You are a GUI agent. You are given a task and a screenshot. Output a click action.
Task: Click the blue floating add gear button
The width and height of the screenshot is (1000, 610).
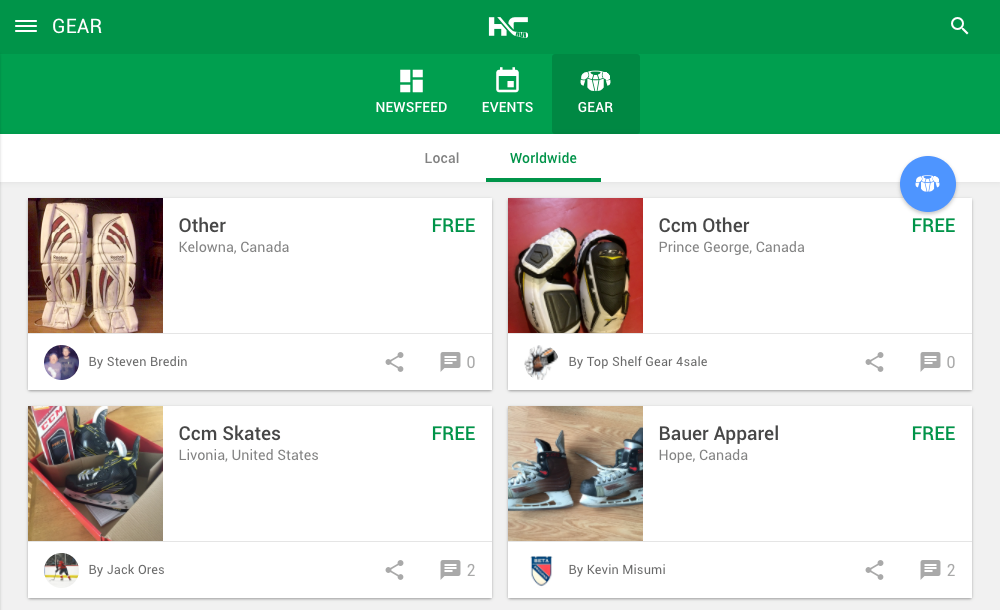click(928, 184)
